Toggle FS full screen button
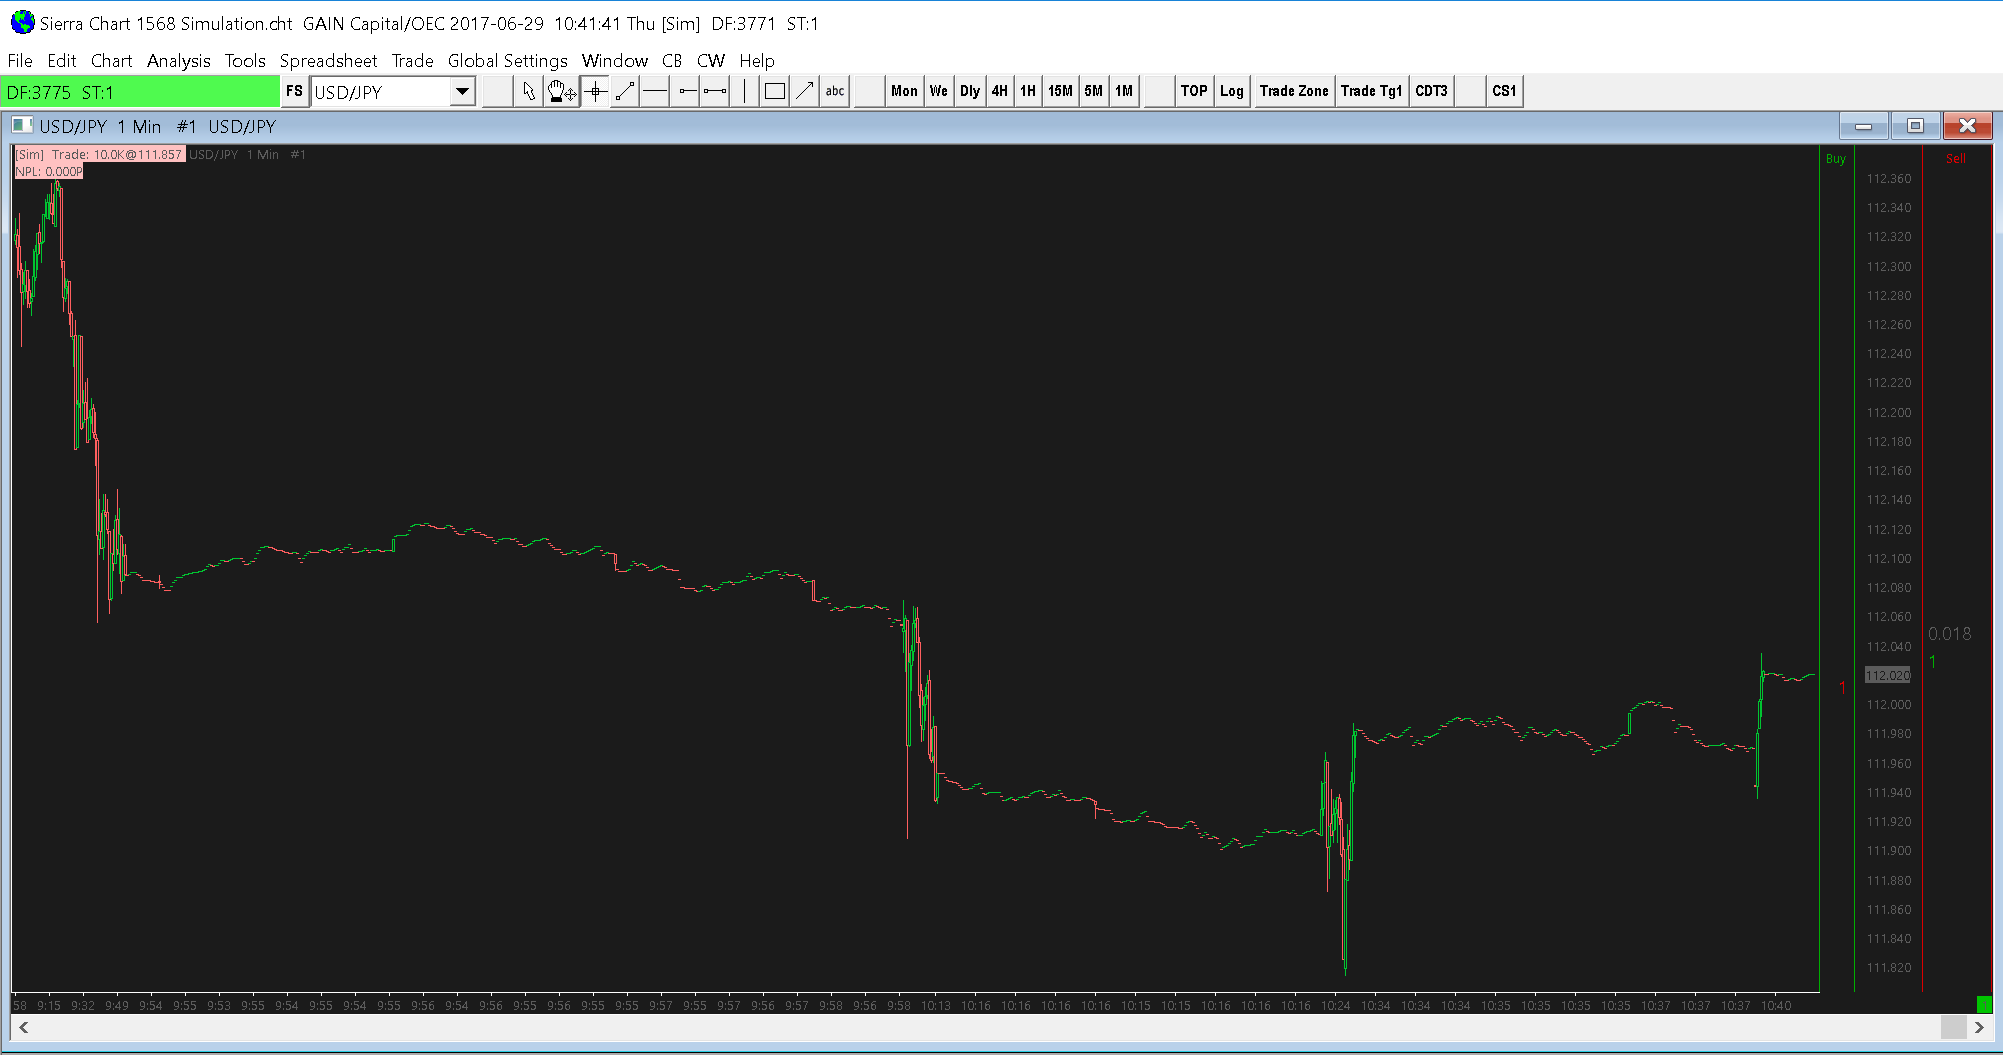This screenshot has width=2003, height=1055. 294,92
